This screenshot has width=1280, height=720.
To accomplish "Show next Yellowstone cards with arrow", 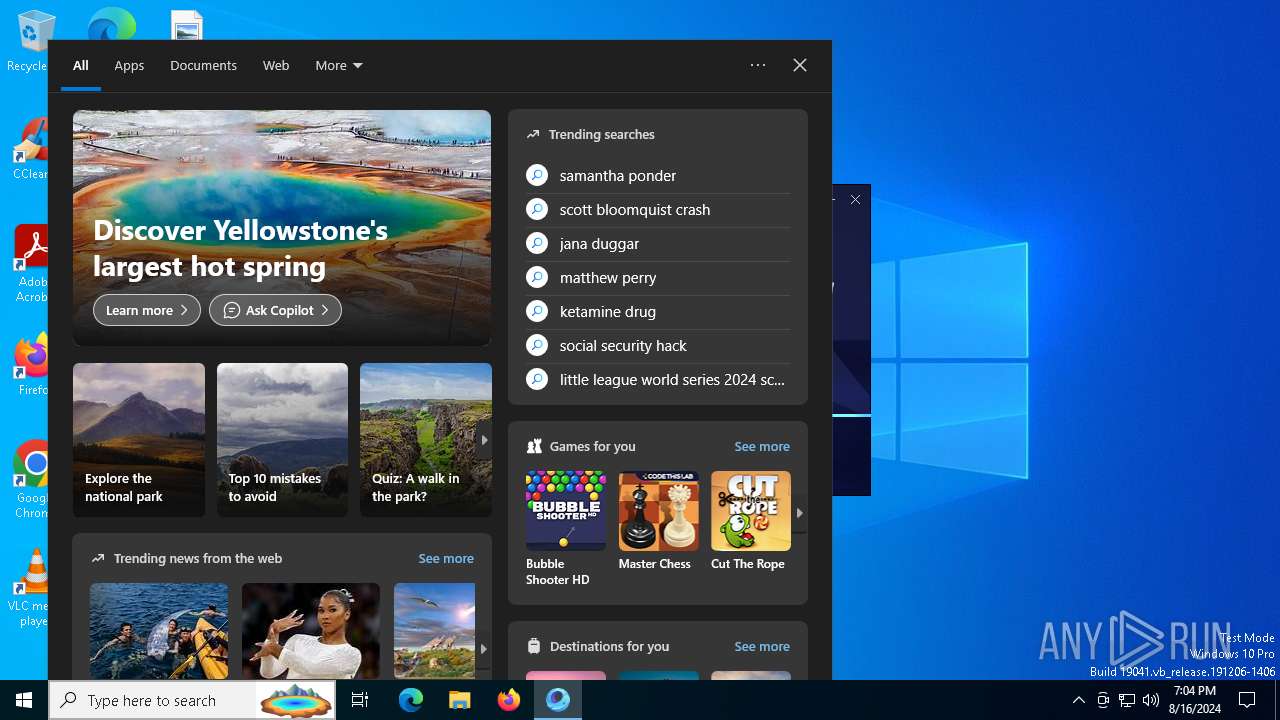I will pos(484,439).
